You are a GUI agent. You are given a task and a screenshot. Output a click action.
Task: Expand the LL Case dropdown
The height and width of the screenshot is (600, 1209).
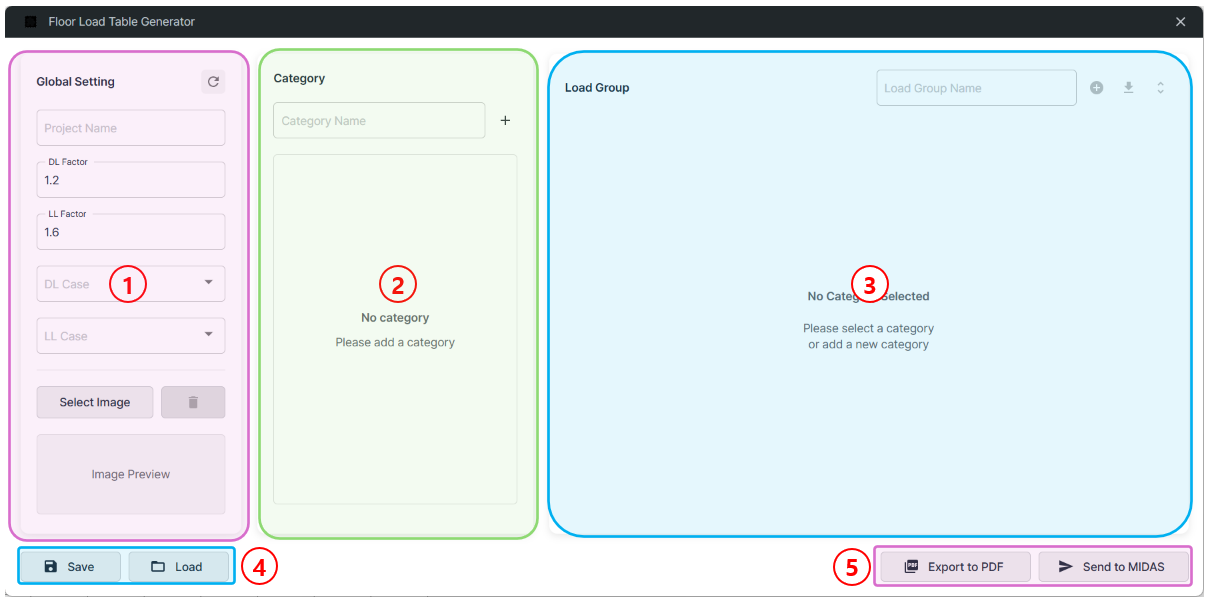click(x=130, y=336)
